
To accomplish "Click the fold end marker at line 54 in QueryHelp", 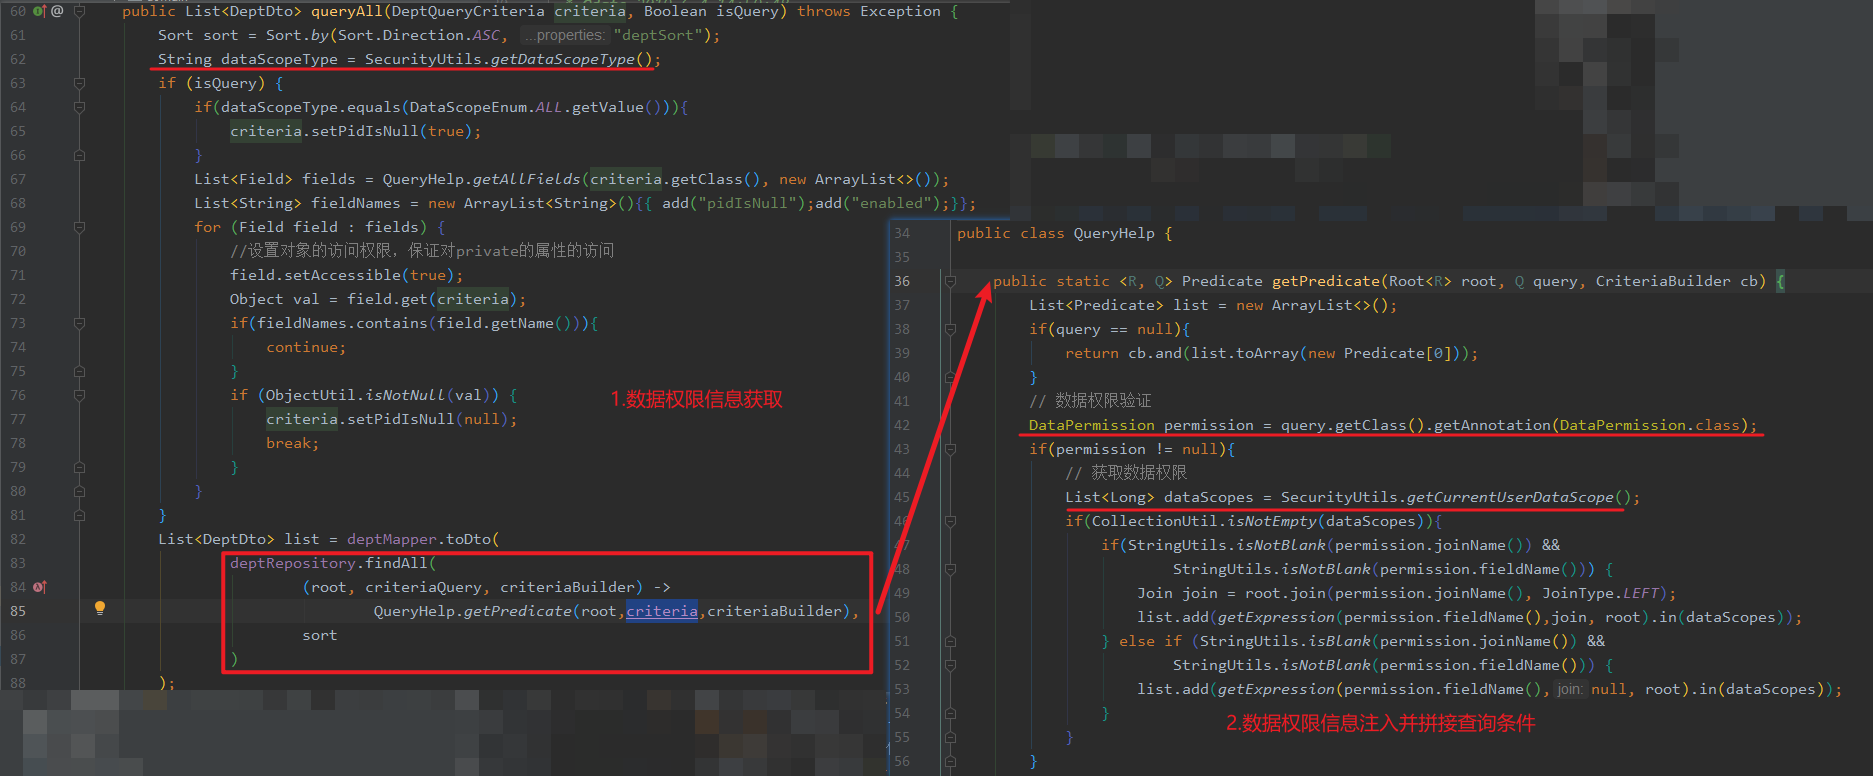I will pos(951,713).
